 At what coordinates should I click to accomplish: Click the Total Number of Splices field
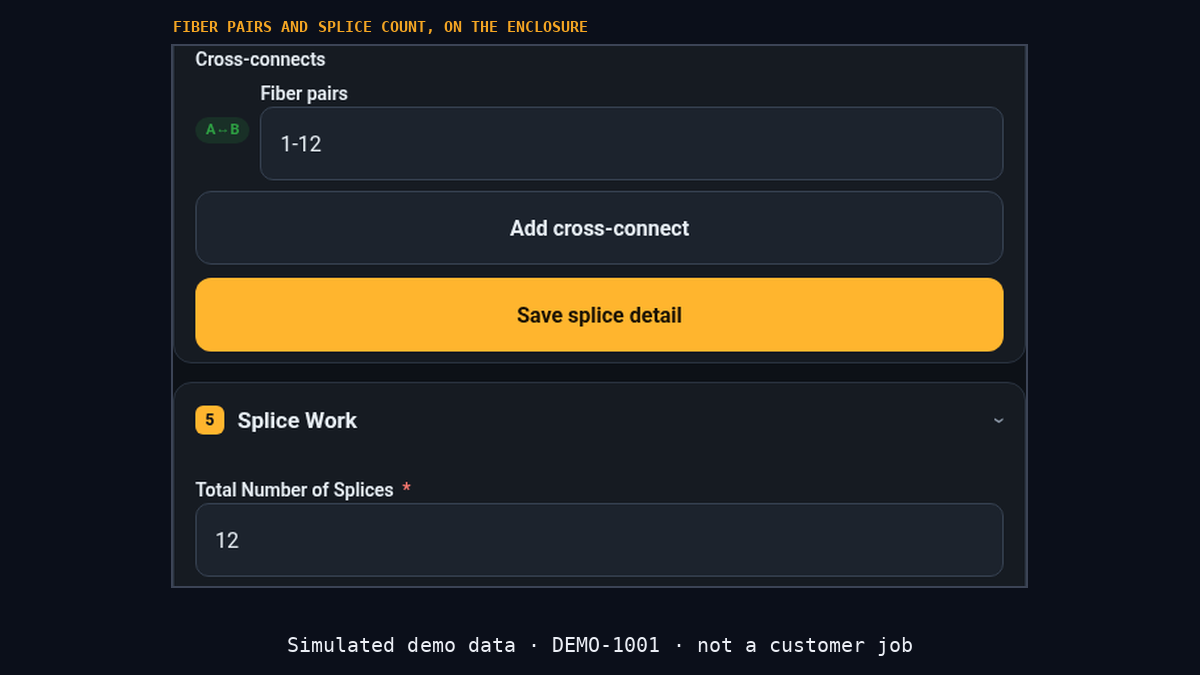599,540
